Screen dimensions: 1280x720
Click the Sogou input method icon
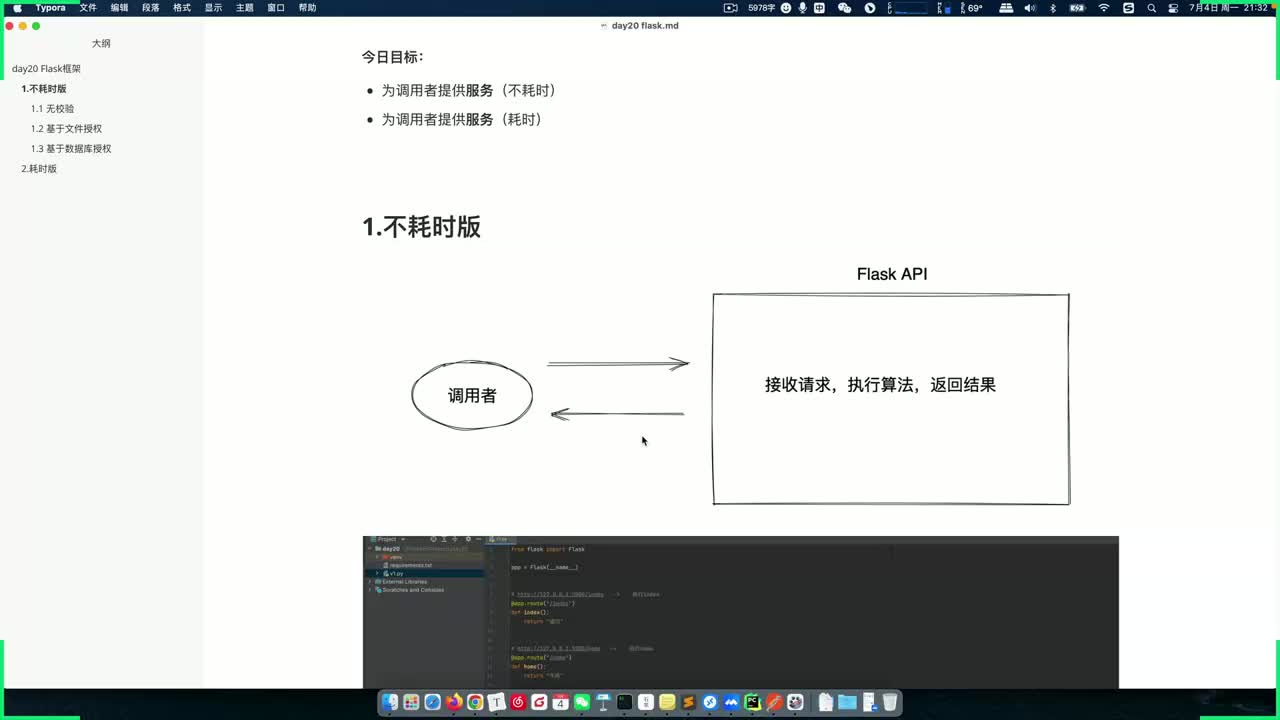coord(1129,8)
